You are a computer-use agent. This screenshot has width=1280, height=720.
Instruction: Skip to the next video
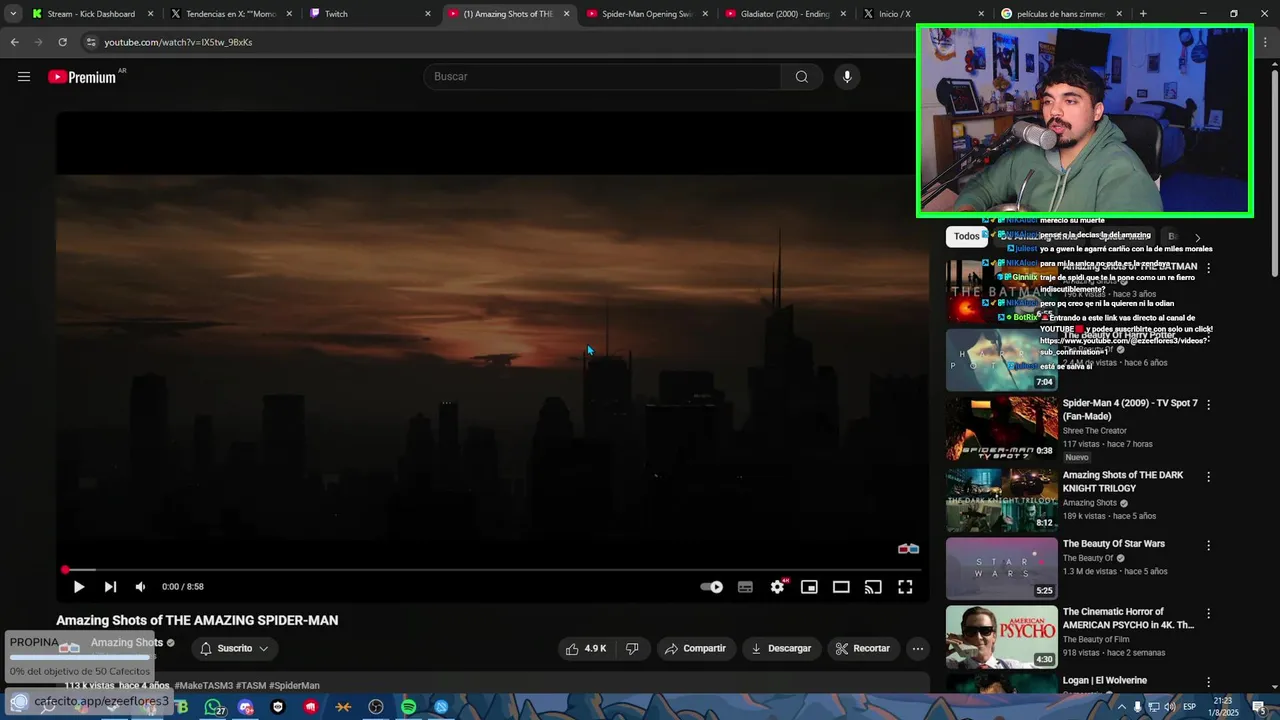pos(110,587)
